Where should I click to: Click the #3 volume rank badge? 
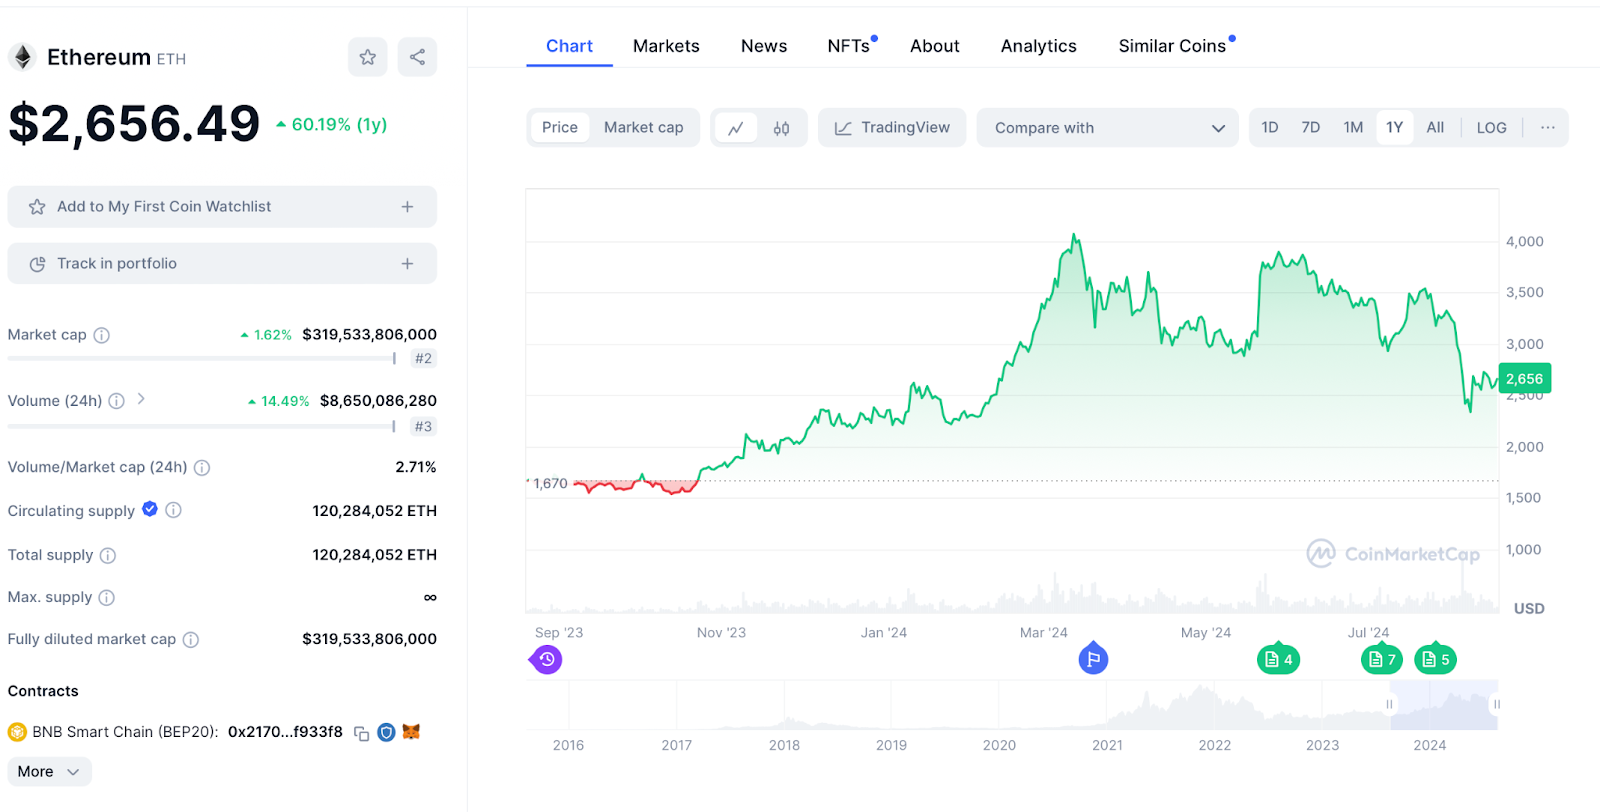coord(424,427)
